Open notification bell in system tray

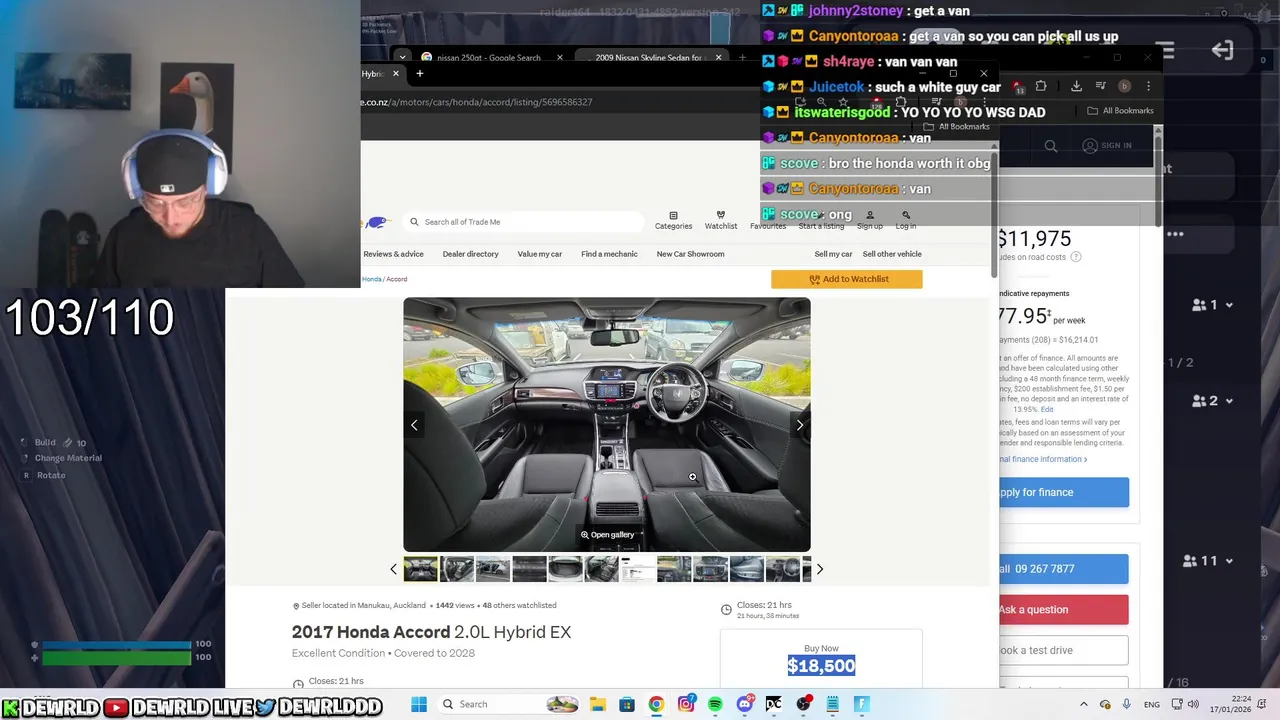1263,704
